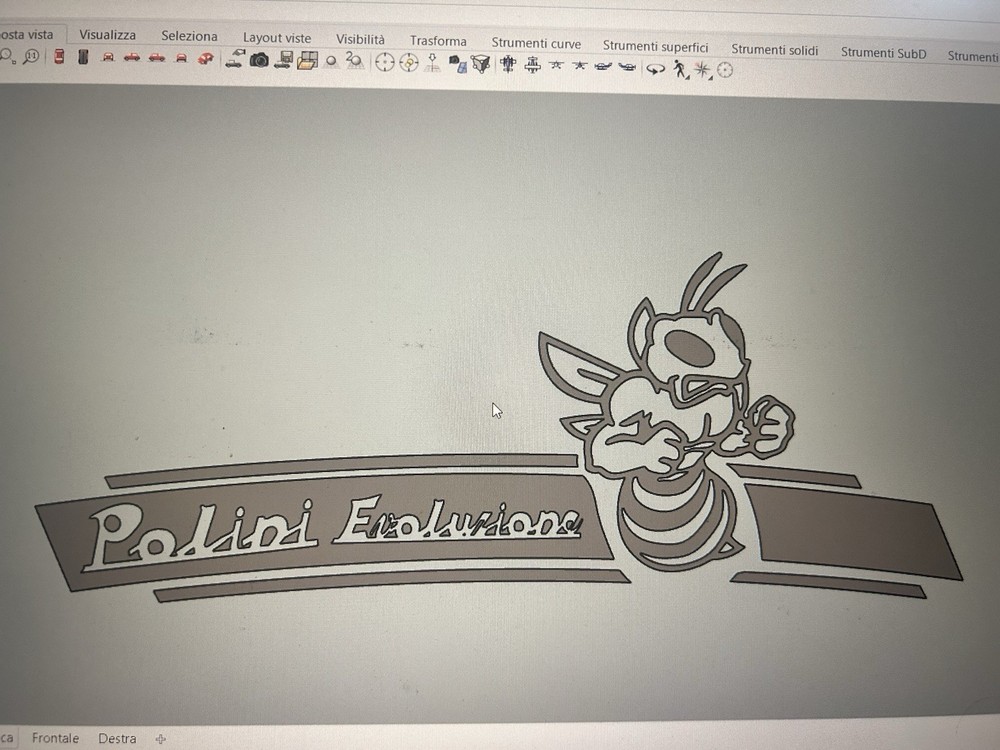This screenshot has width=1000, height=750.
Task: Click the arrow pointing onto plane icon
Action: pos(432,62)
